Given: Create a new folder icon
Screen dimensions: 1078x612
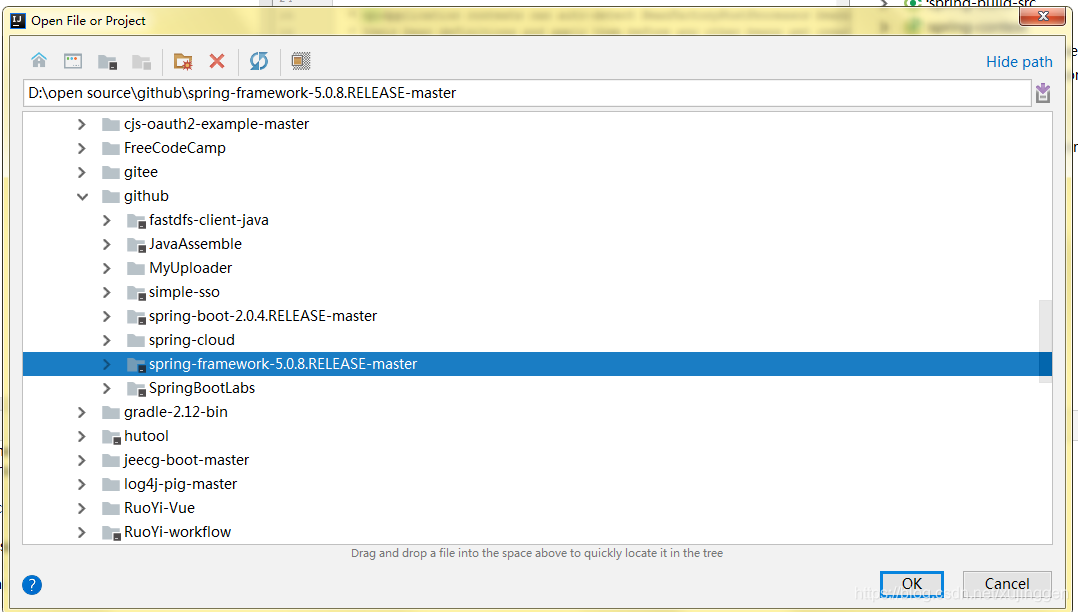Looking at the screenshot, I should tap(183, 61).
